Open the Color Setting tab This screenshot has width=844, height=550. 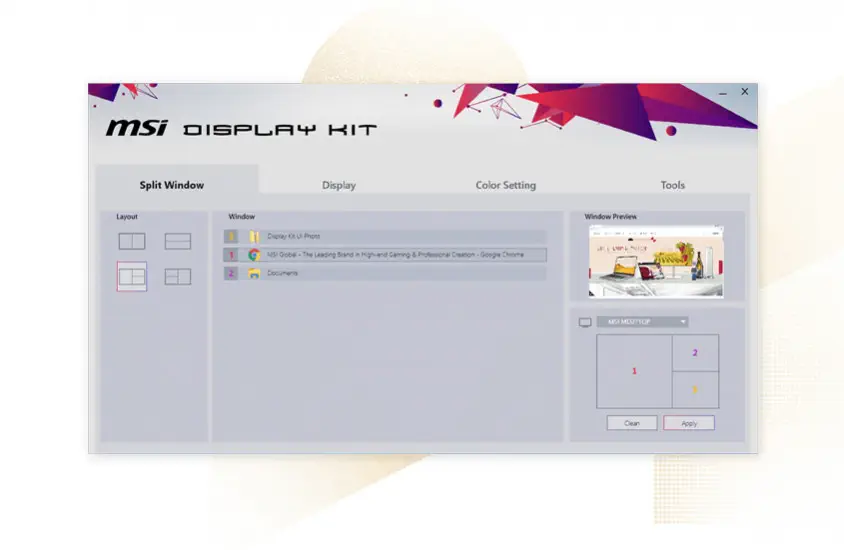(505, 185)
